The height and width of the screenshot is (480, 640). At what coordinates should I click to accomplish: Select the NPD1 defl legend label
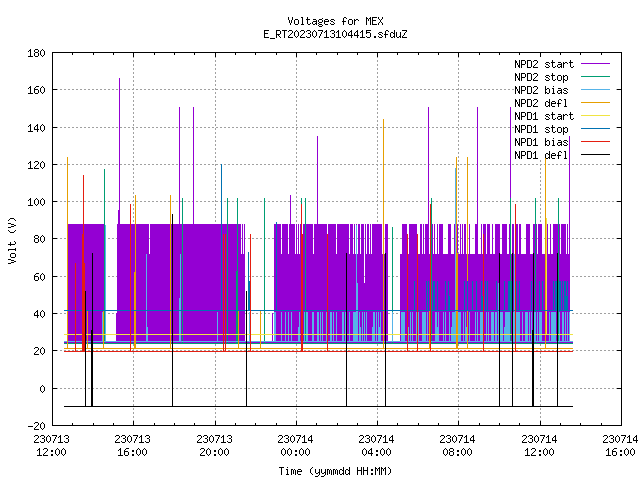point(541,155)
